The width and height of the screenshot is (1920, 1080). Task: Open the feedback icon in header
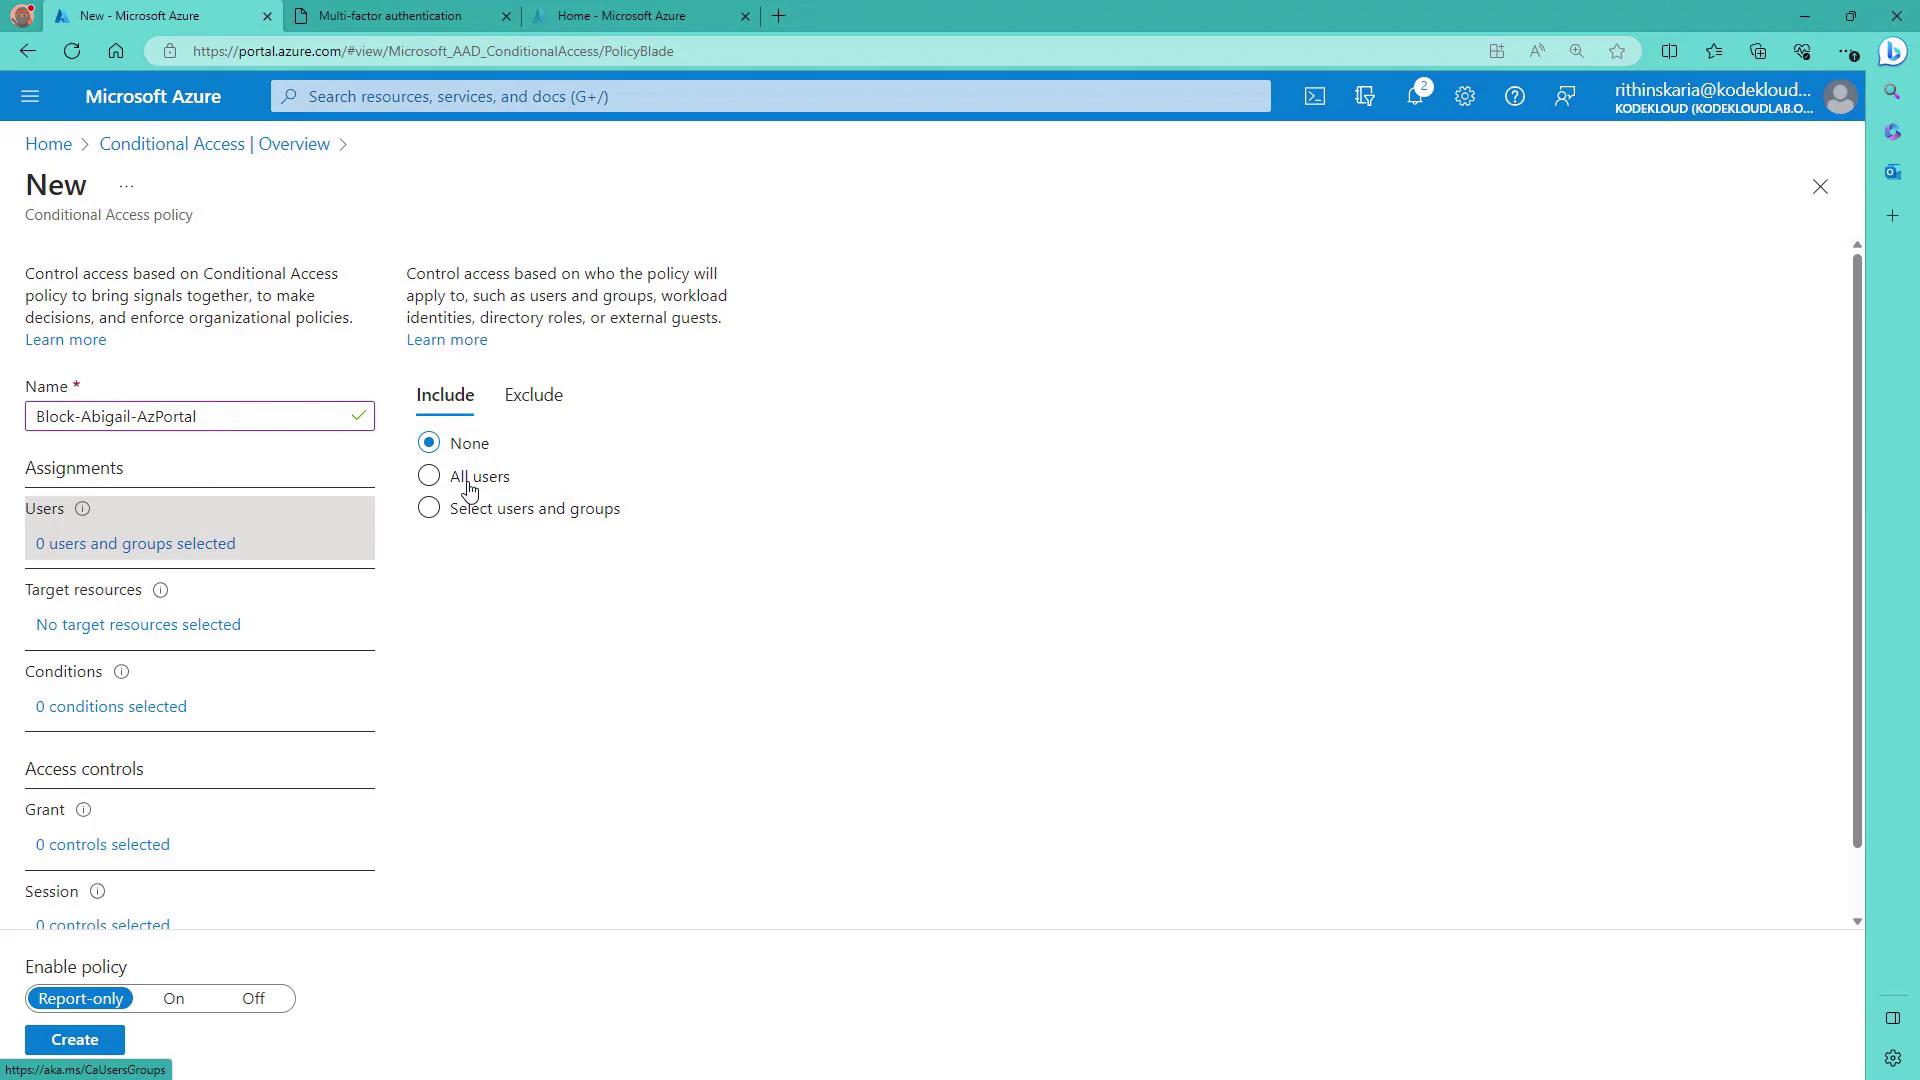click(x=1565, y=96)
